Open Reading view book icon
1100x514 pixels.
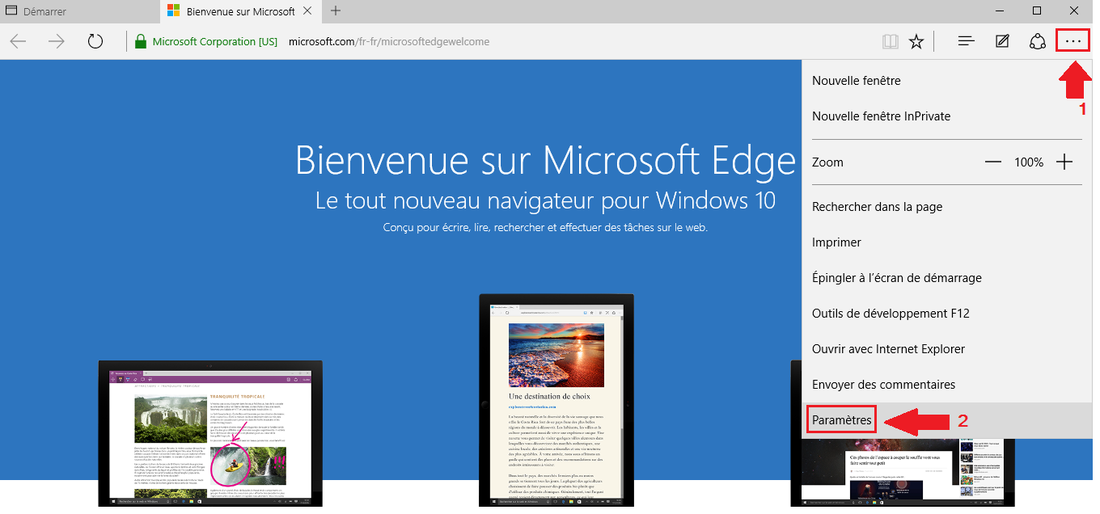[890, 42]
